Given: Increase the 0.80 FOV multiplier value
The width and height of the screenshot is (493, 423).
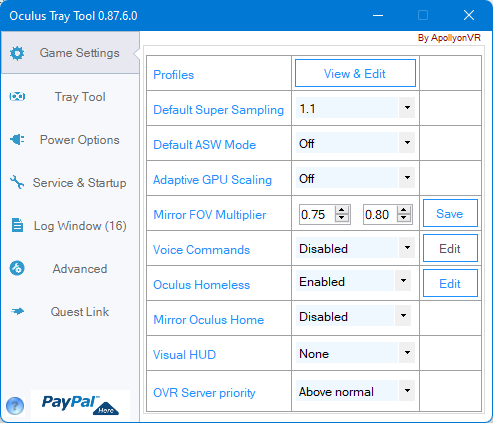Looking at the screenshot, I should pos(404,210).
